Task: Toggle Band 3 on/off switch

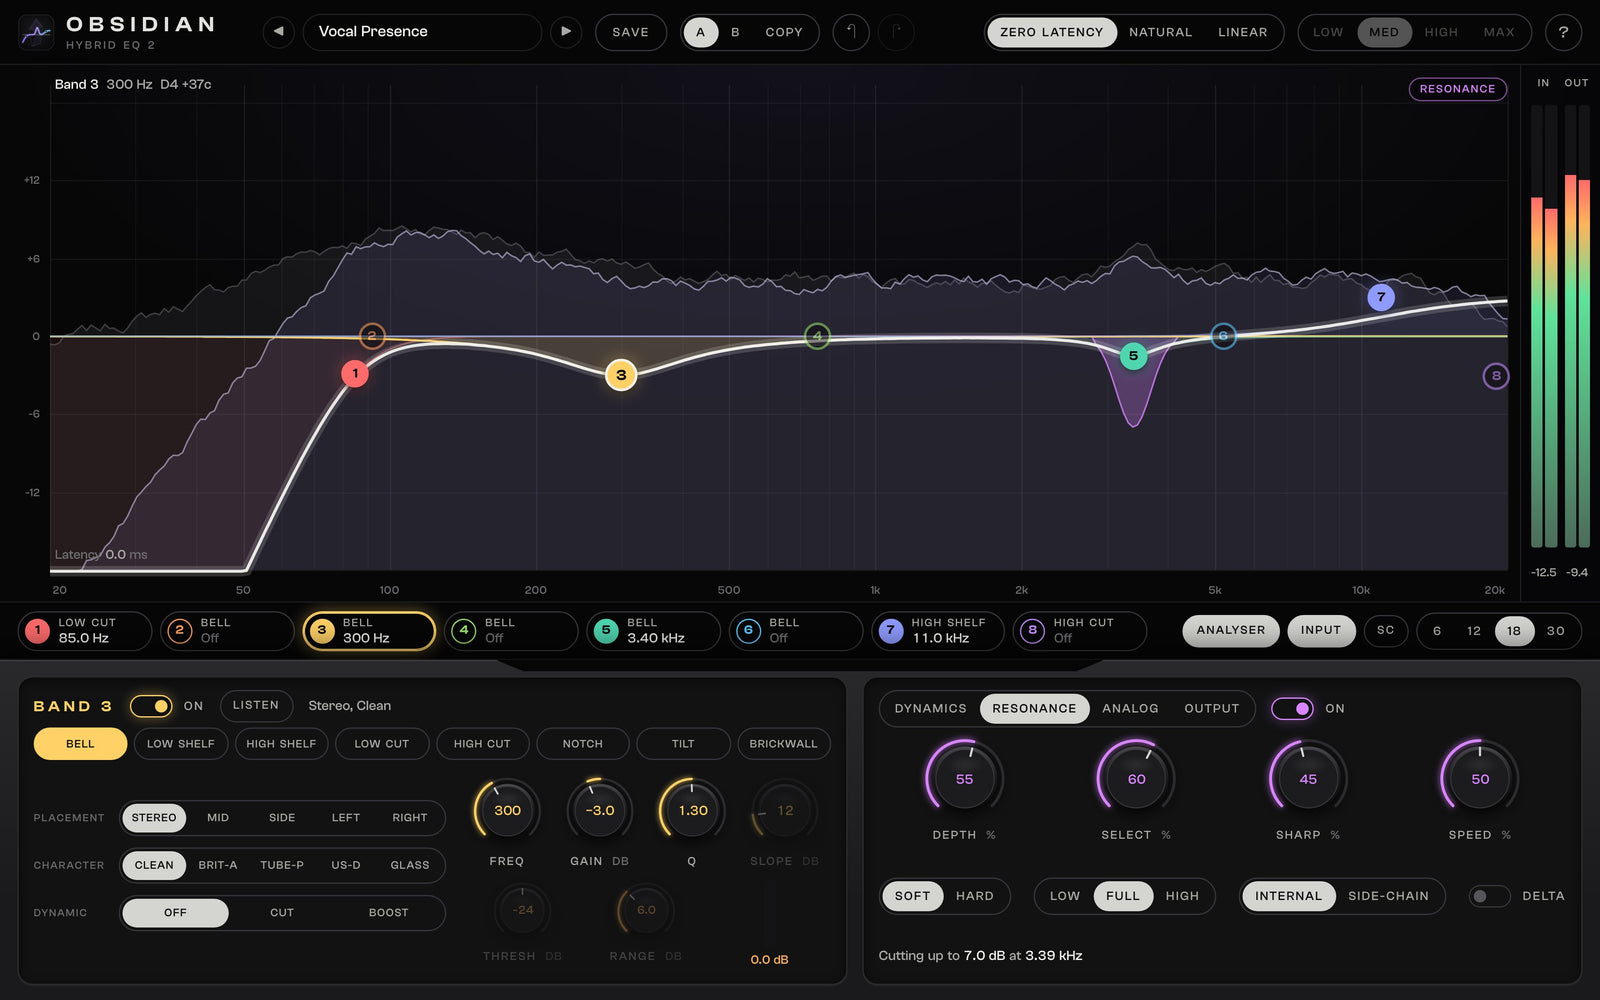Action: click(151, 706)
